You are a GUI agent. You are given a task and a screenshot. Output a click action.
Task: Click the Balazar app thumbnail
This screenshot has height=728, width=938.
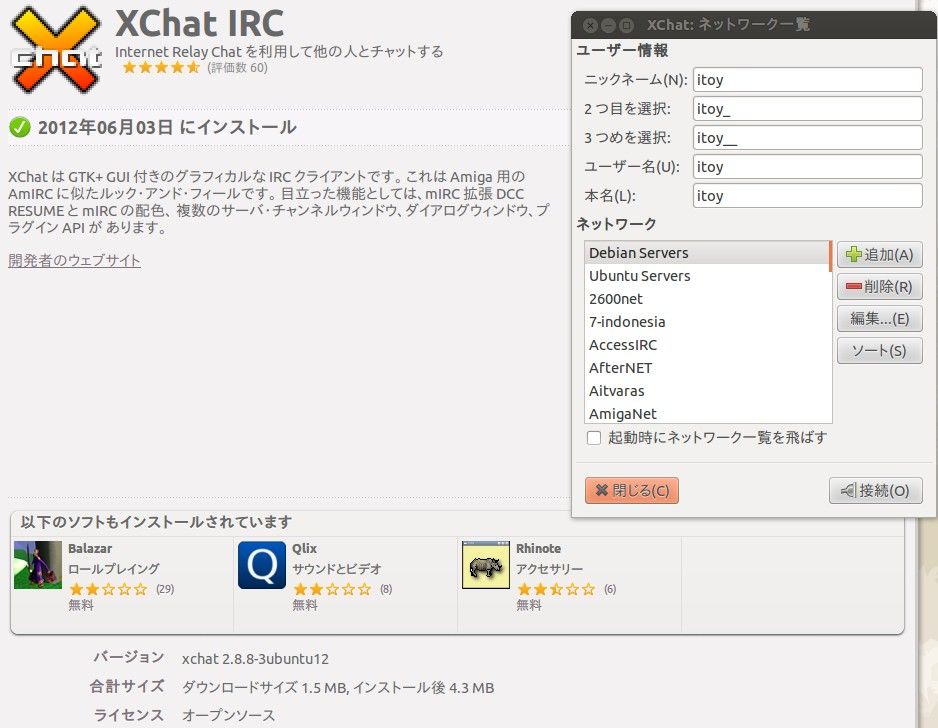tap(38, 565)
